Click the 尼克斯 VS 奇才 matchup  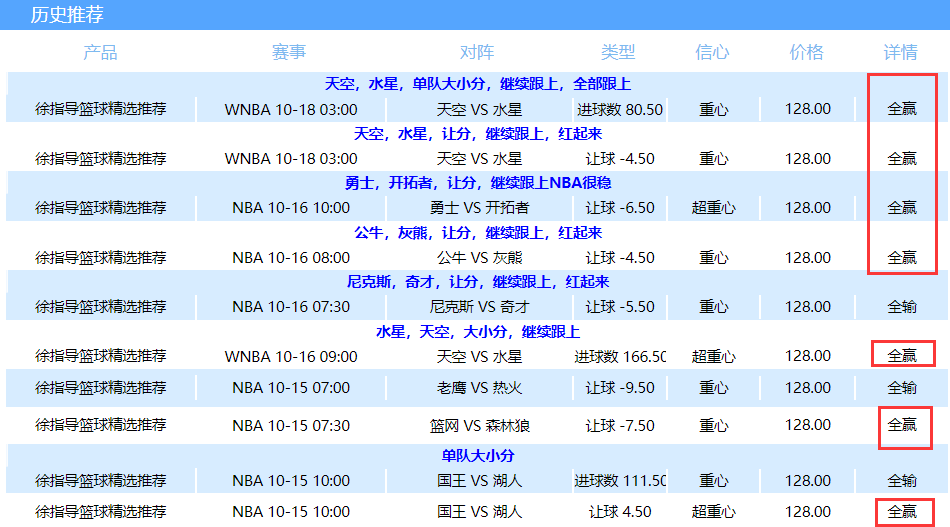tap(479, 307)
